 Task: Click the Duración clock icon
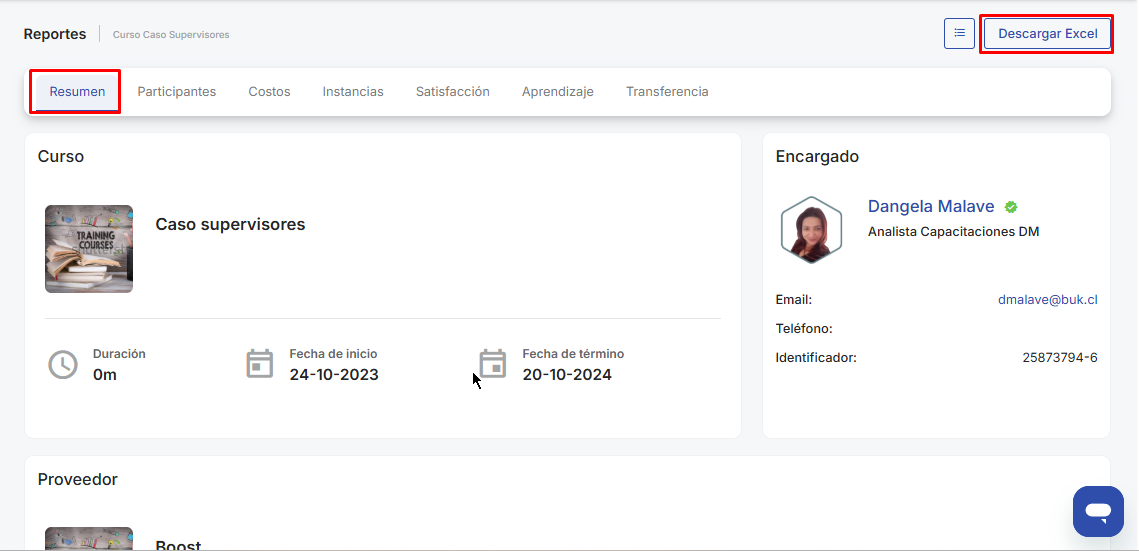click(x=63, y=365)
